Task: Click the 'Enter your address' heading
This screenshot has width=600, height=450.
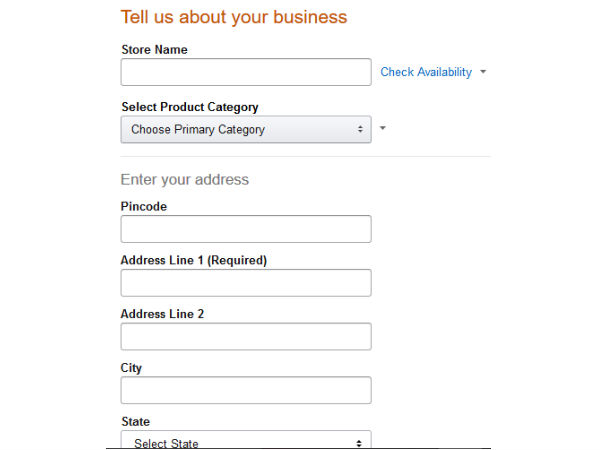Action: pyautogui.click(x=184, y=180)
